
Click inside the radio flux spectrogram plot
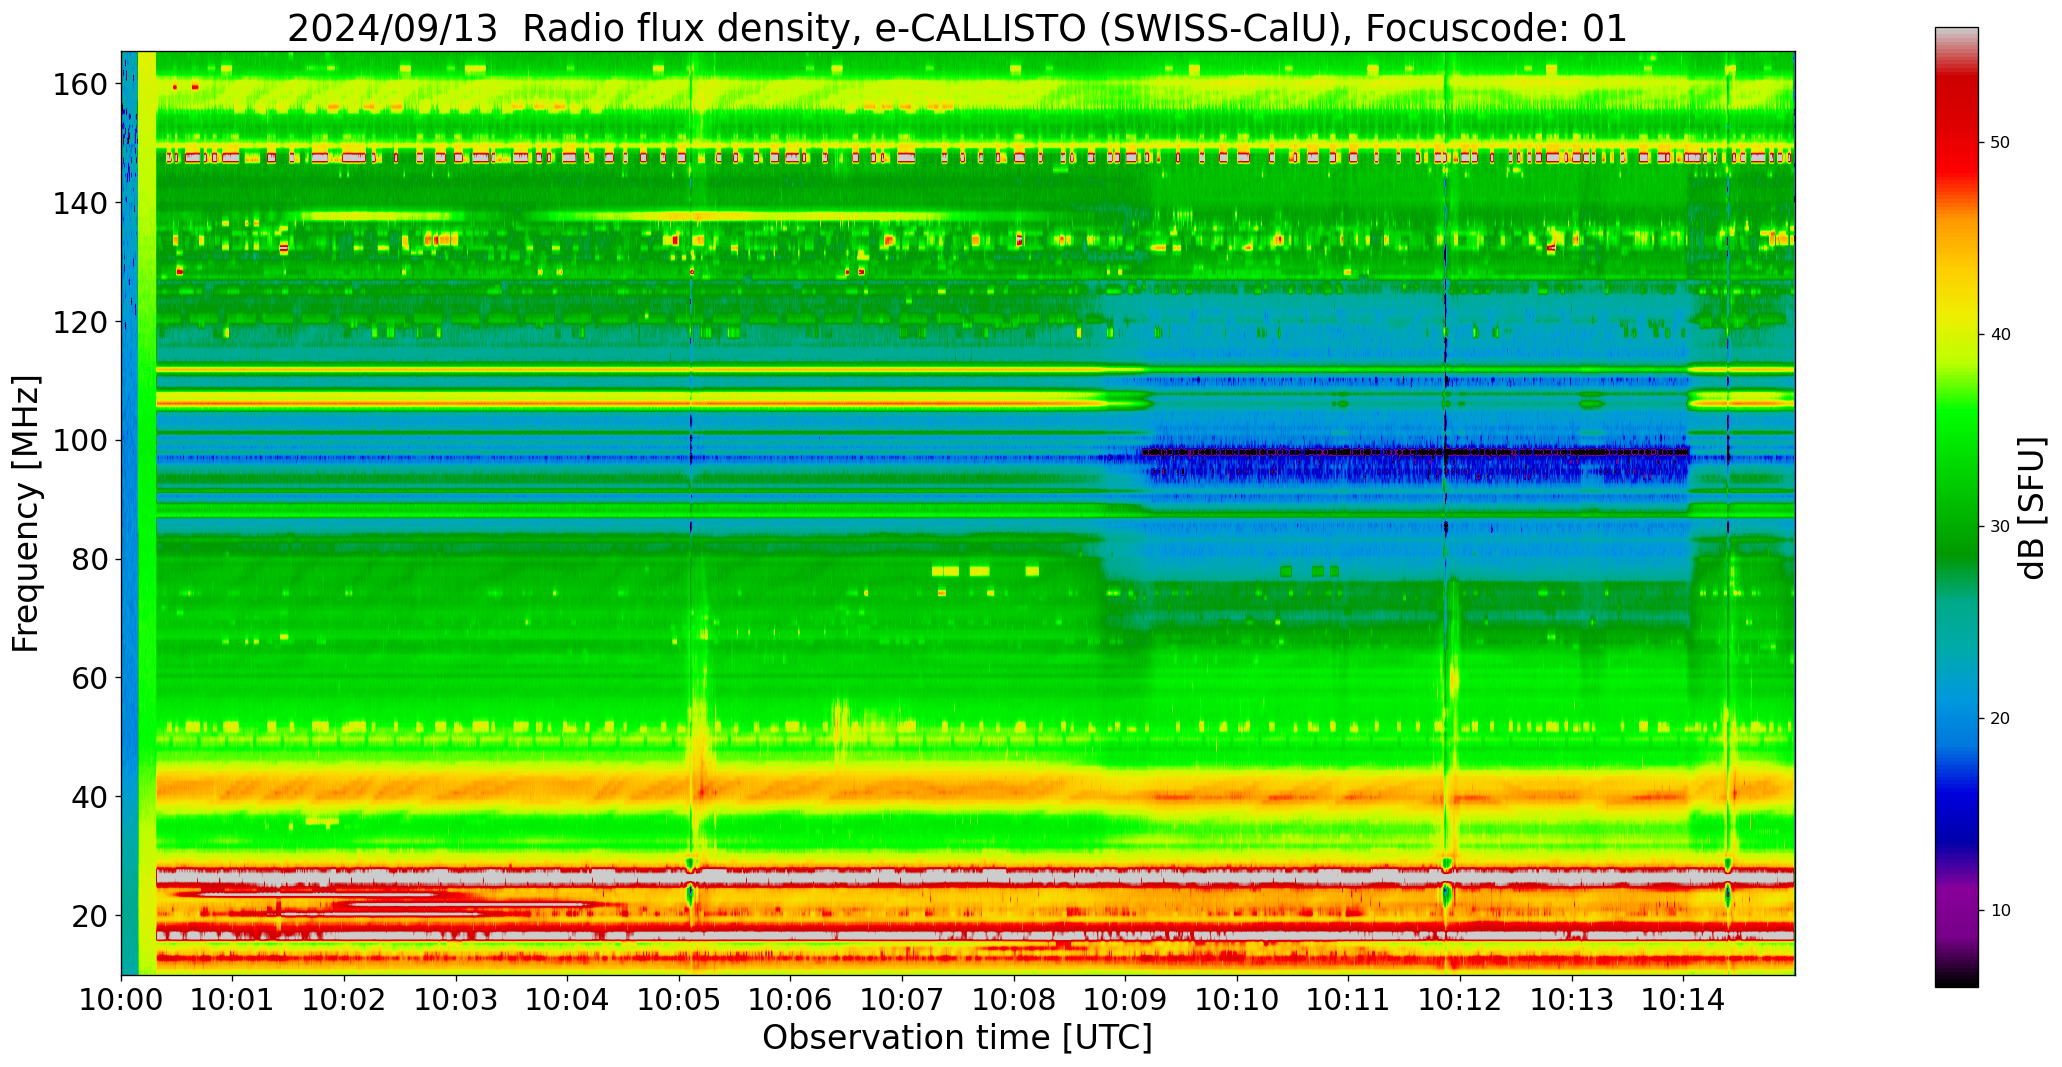click(x=958, y=513)
